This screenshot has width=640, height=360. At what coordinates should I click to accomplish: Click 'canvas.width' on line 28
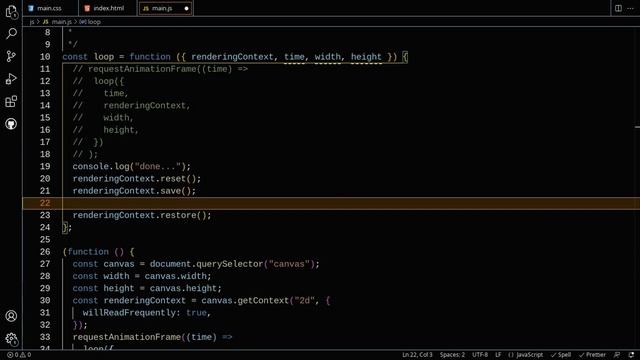(x=176, y=276)
